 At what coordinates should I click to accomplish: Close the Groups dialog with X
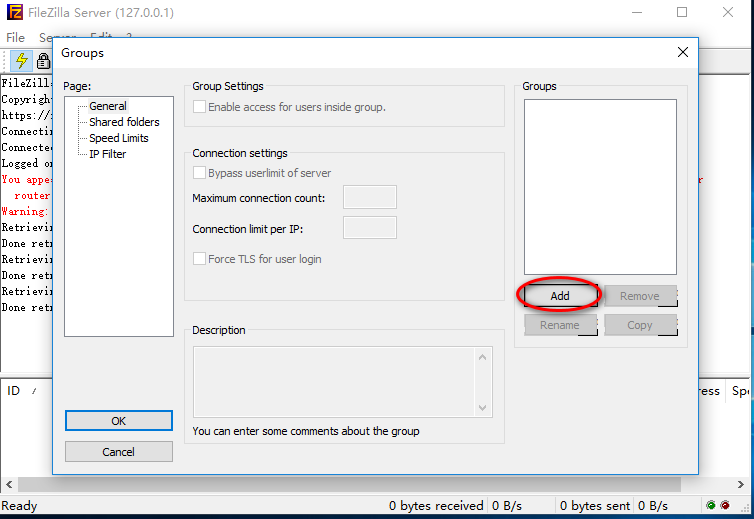tap(682, 52)
